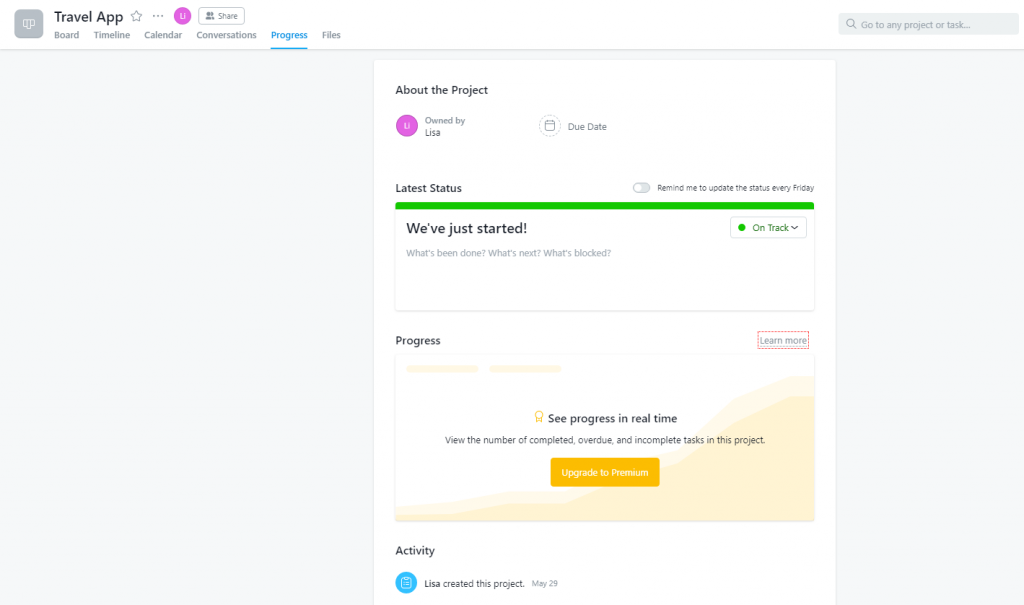1024x605 pixels.
Task: Open the On Track status dropdown
Action: [x=767, y=227]
